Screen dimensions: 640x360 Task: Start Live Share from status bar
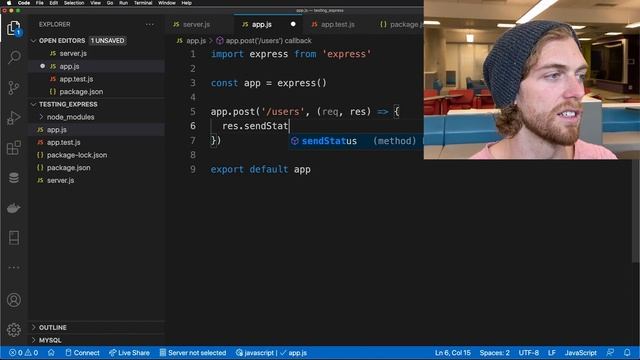pyautogui.click(x=129, y=353)
